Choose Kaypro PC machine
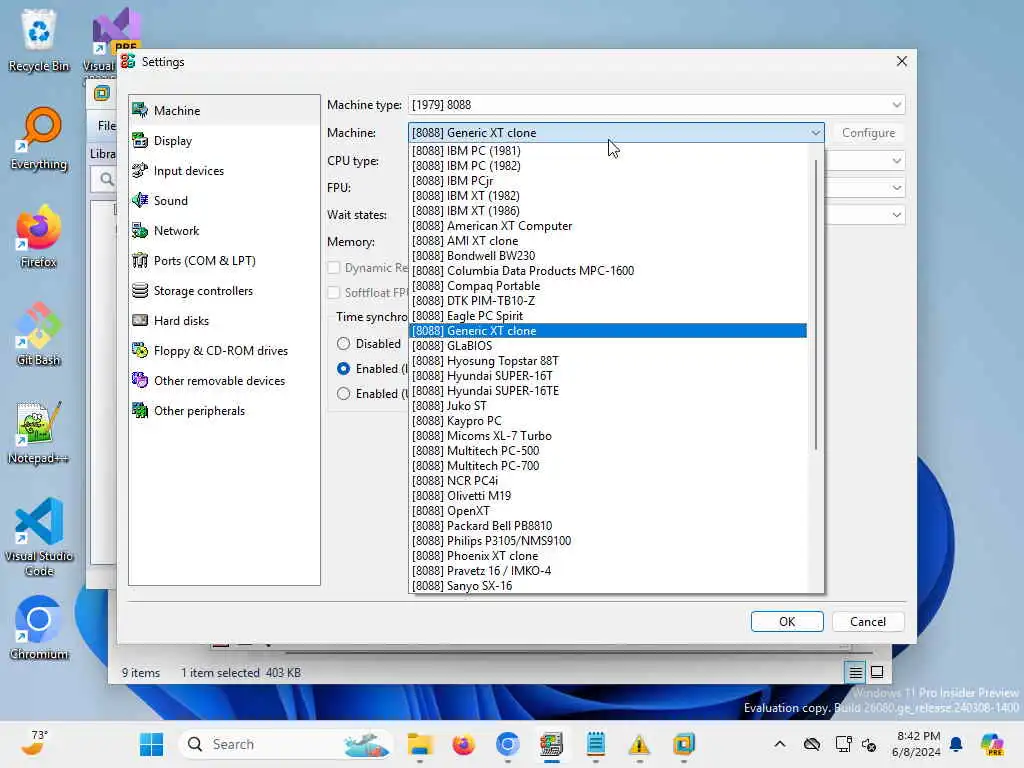Screen dimensions: 1024x768 [x=608, y=421]
